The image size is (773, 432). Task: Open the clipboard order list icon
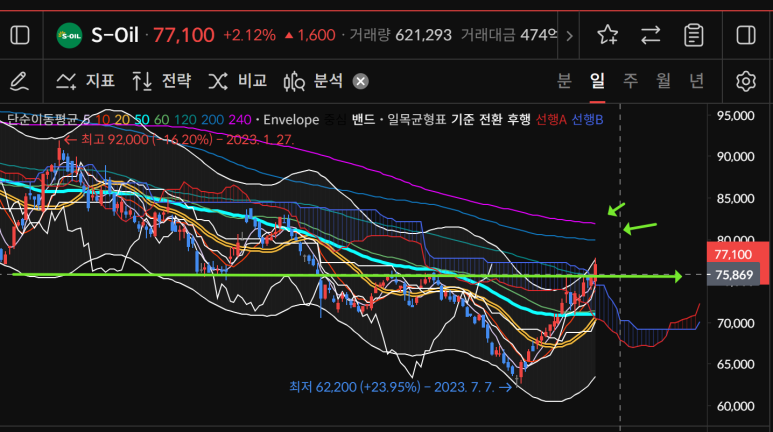[694, 36]
